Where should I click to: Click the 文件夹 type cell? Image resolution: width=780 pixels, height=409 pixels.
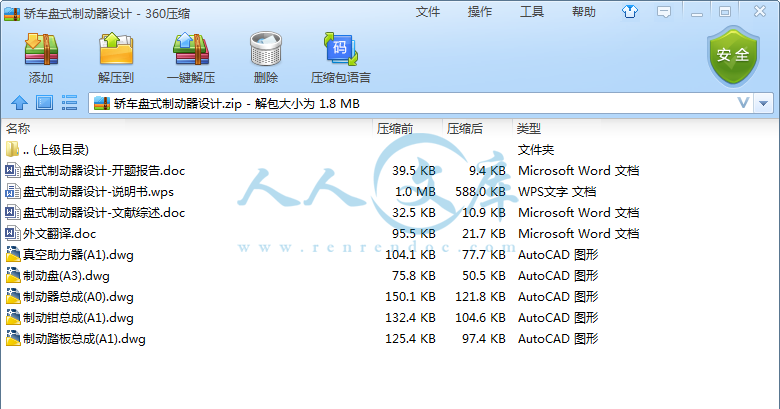point(536,149)
